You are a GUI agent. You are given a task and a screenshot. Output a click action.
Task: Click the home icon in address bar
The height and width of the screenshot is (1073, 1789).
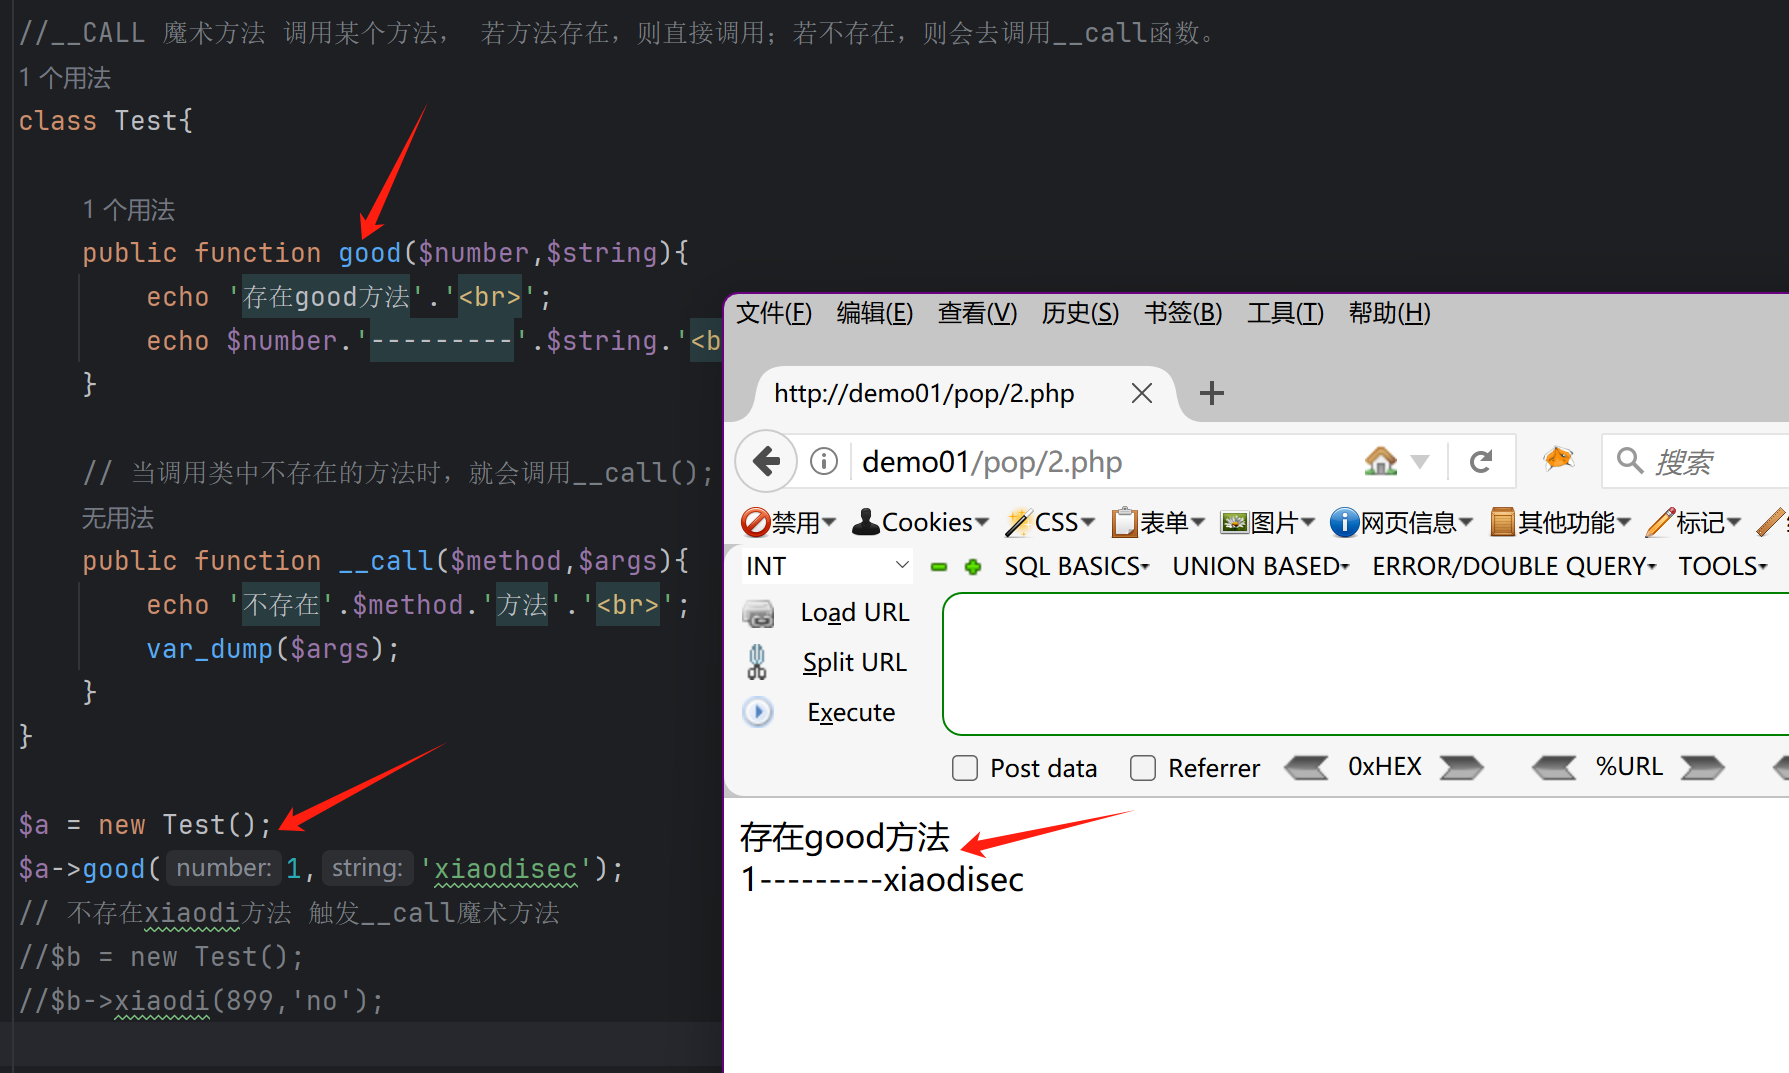click(x=1381, y=462)
